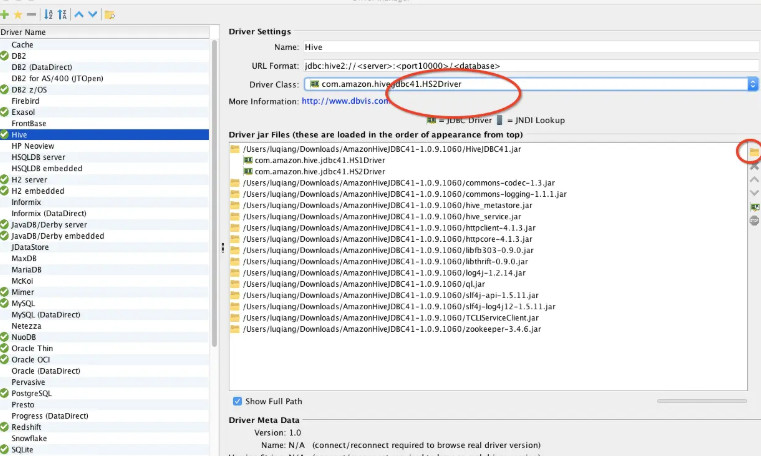Select the HSQLDB server driver row
Screen dimensions: 761x456
pyautogui.click(x=105, y=157)
